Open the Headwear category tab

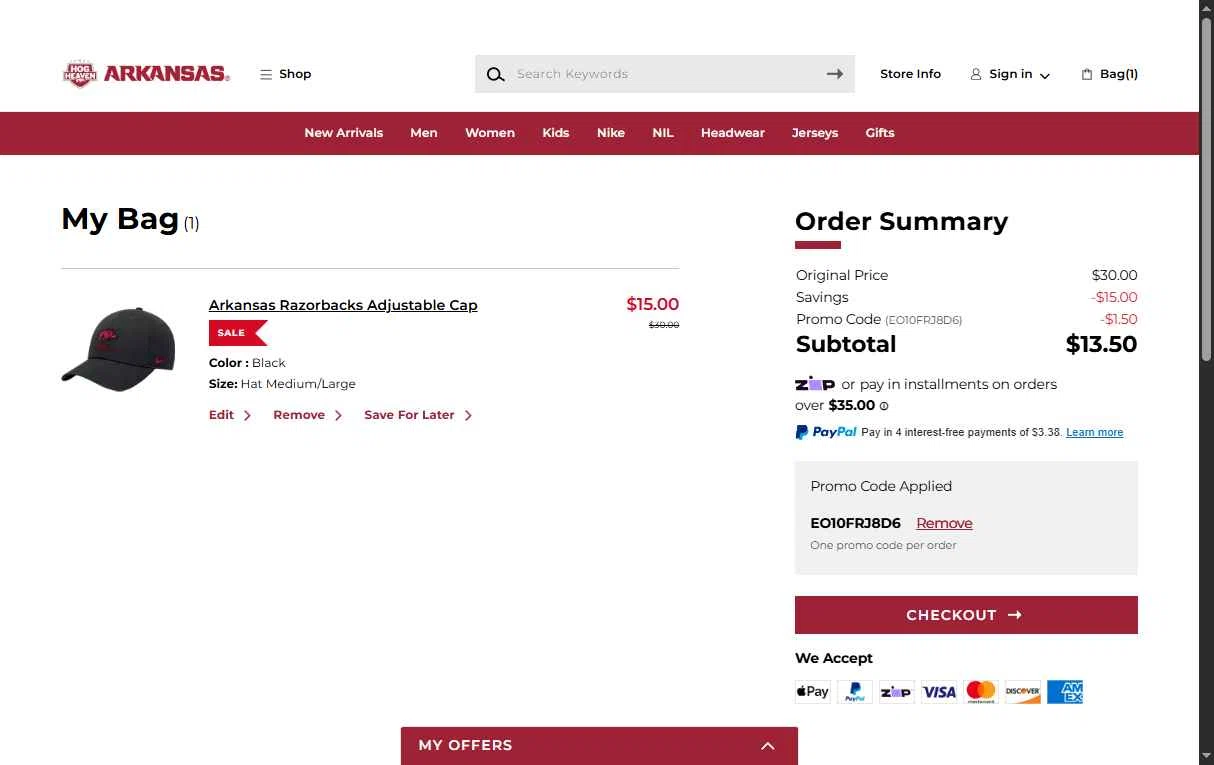pos(733,133)
